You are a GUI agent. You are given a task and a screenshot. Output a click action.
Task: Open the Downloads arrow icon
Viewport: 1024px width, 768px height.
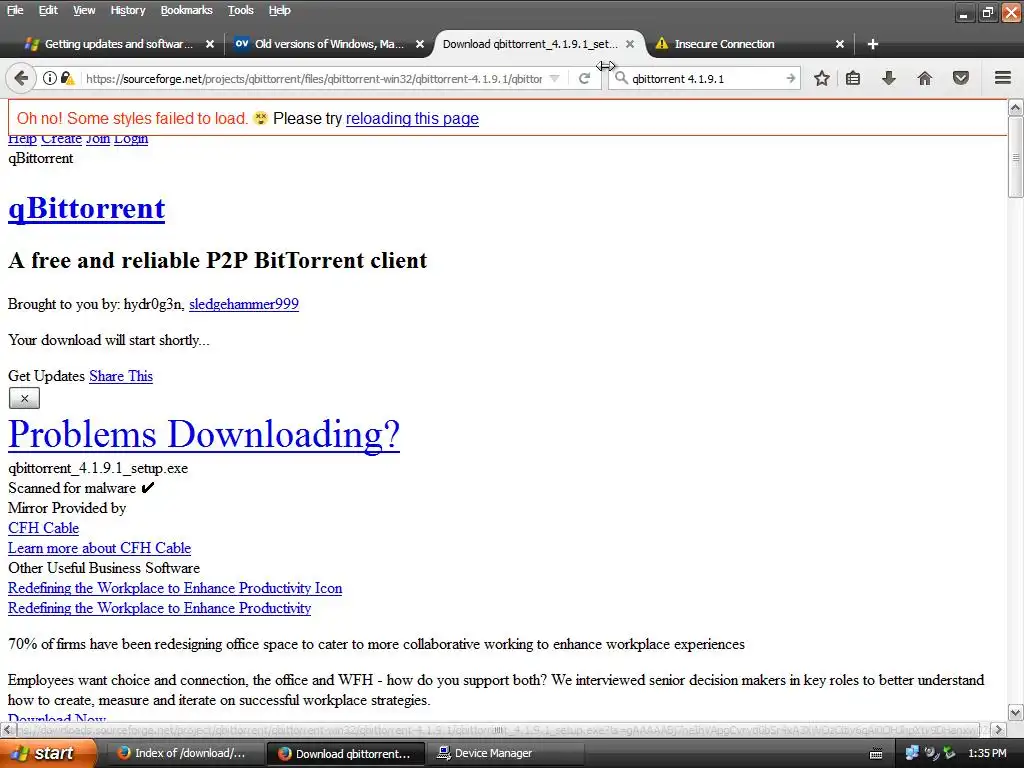coord(889,78)
